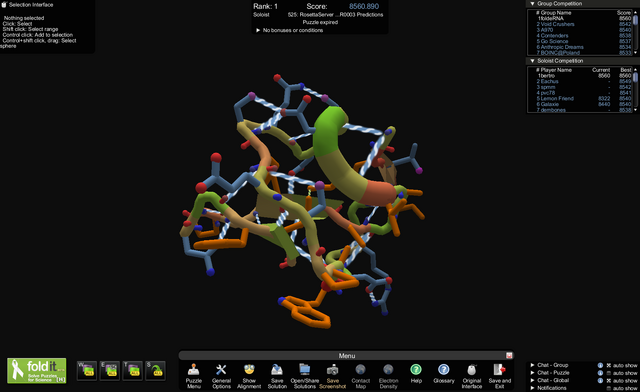The image size is (640, 392).
Task: Click the Group Competition scrollbar thumb
Action: 635,20
